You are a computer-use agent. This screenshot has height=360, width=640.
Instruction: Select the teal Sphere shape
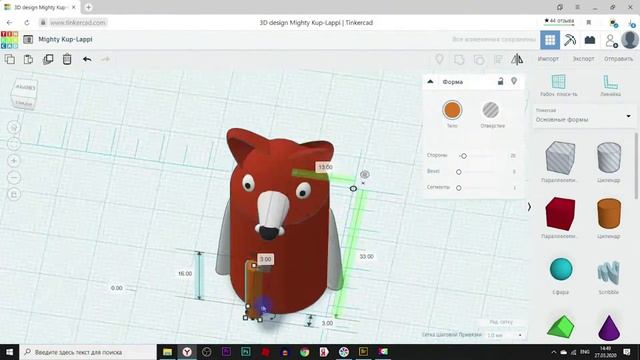pyautogui.click(x=561, y=269)
